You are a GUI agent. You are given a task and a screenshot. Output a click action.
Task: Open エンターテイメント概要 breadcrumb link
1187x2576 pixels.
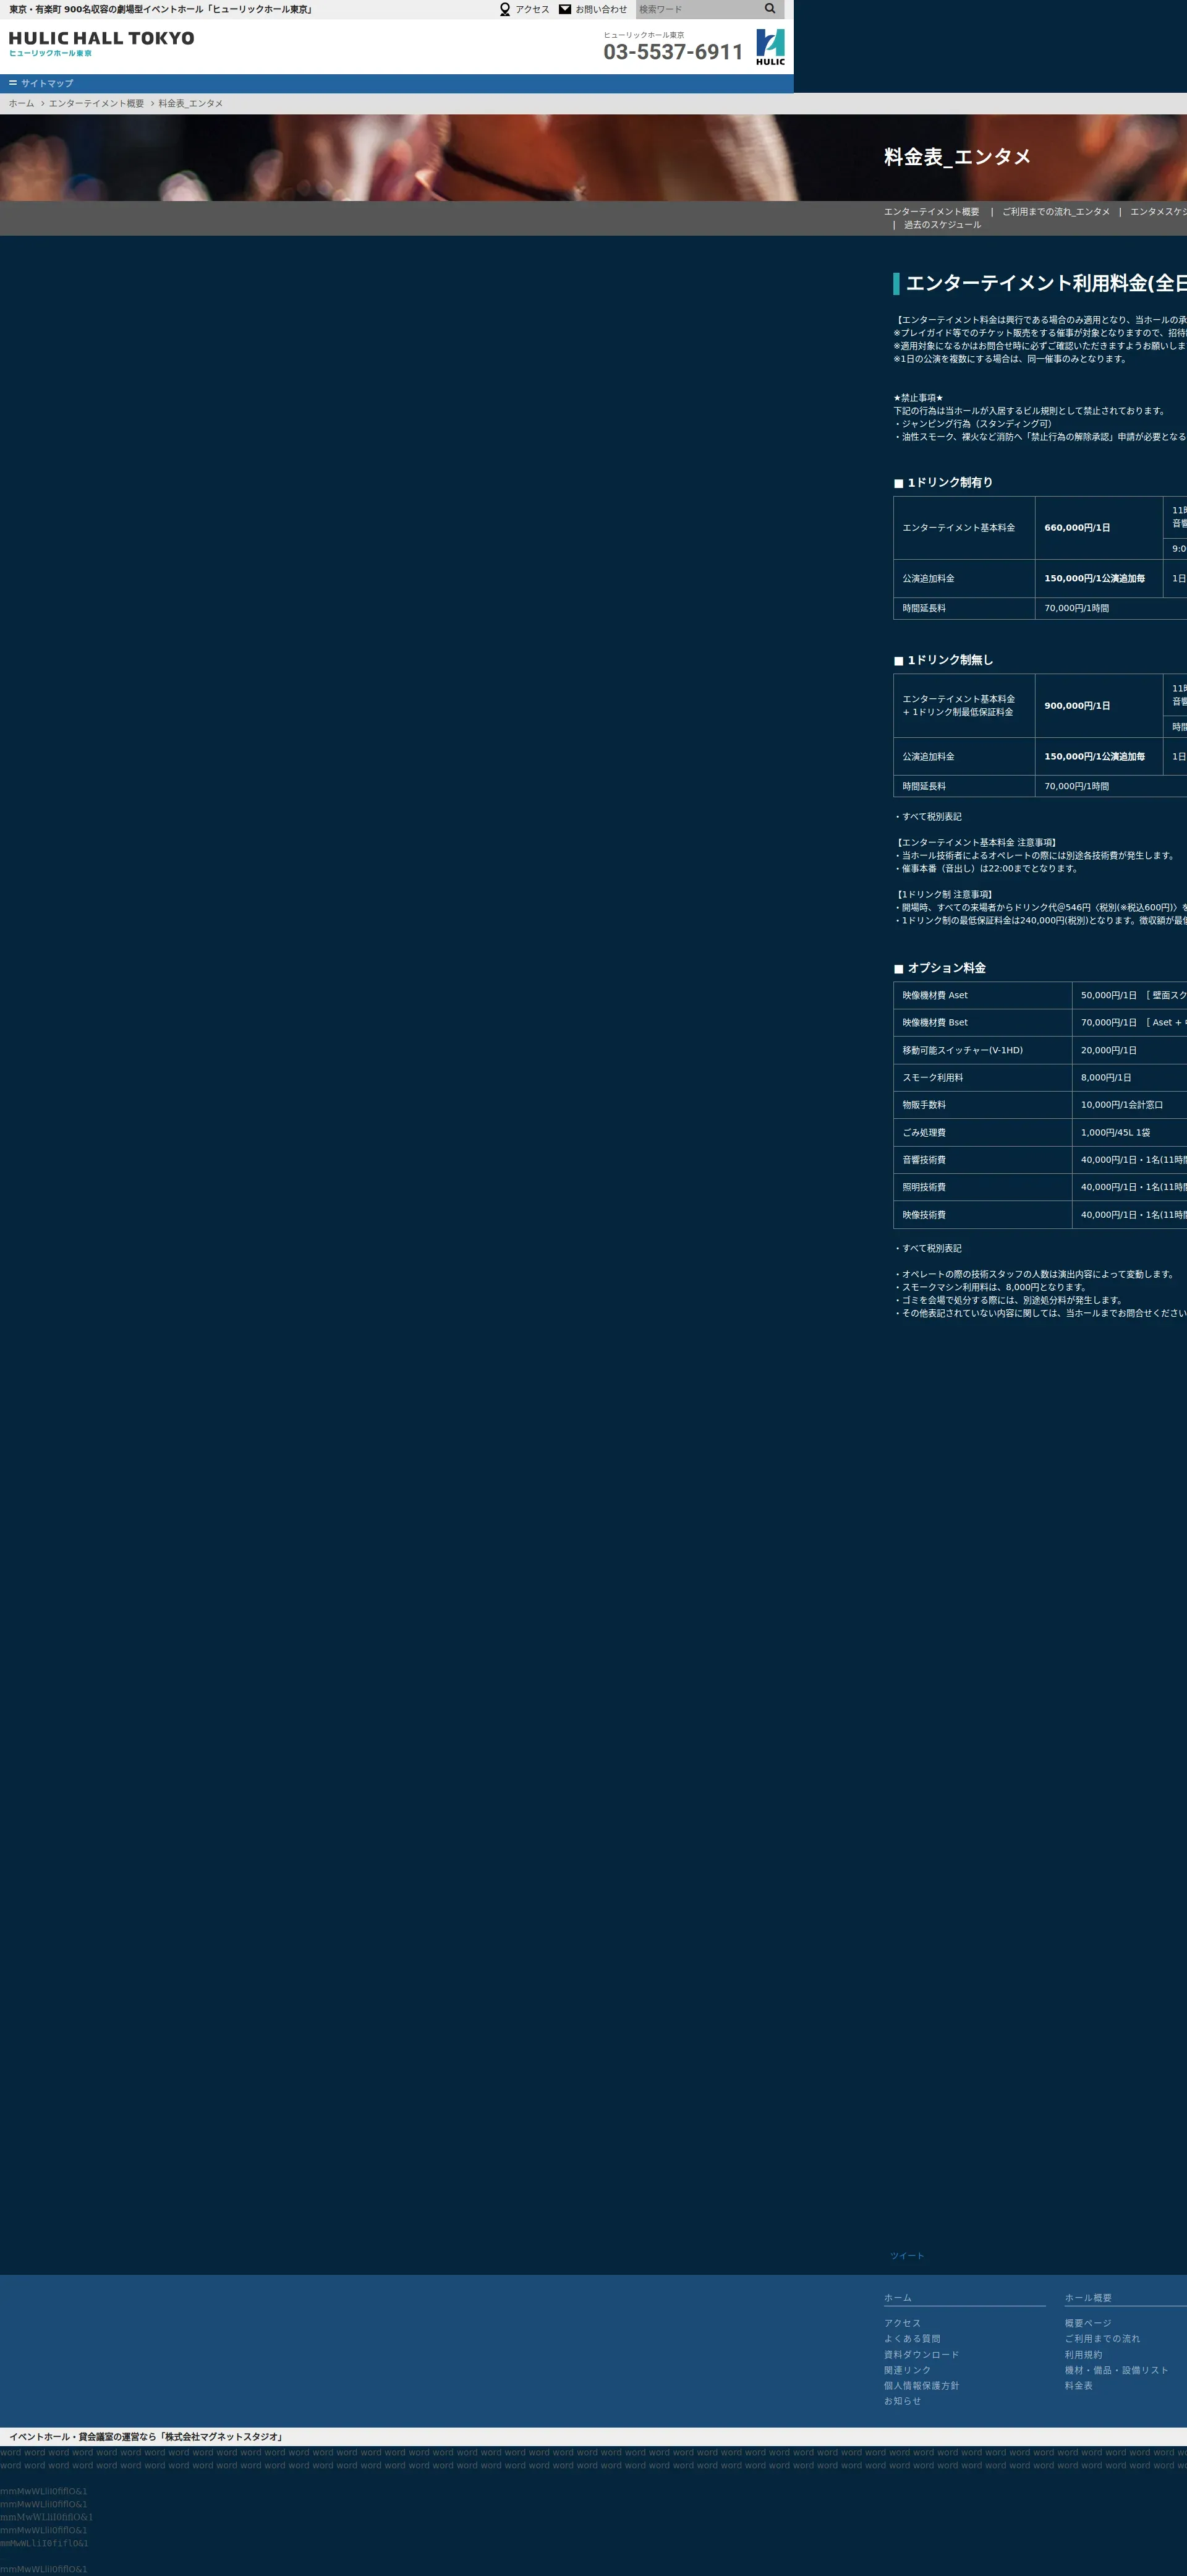[x=96, y=104]
